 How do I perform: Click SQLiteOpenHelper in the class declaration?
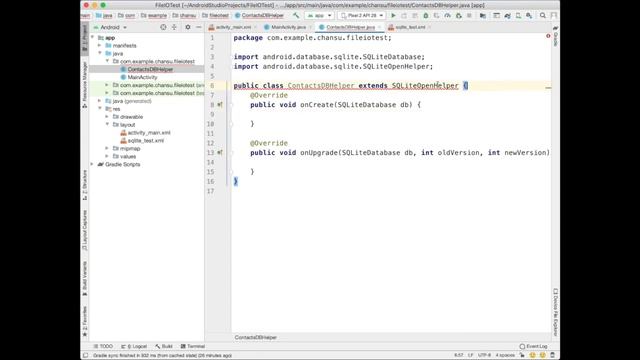(x=425, y=86)
